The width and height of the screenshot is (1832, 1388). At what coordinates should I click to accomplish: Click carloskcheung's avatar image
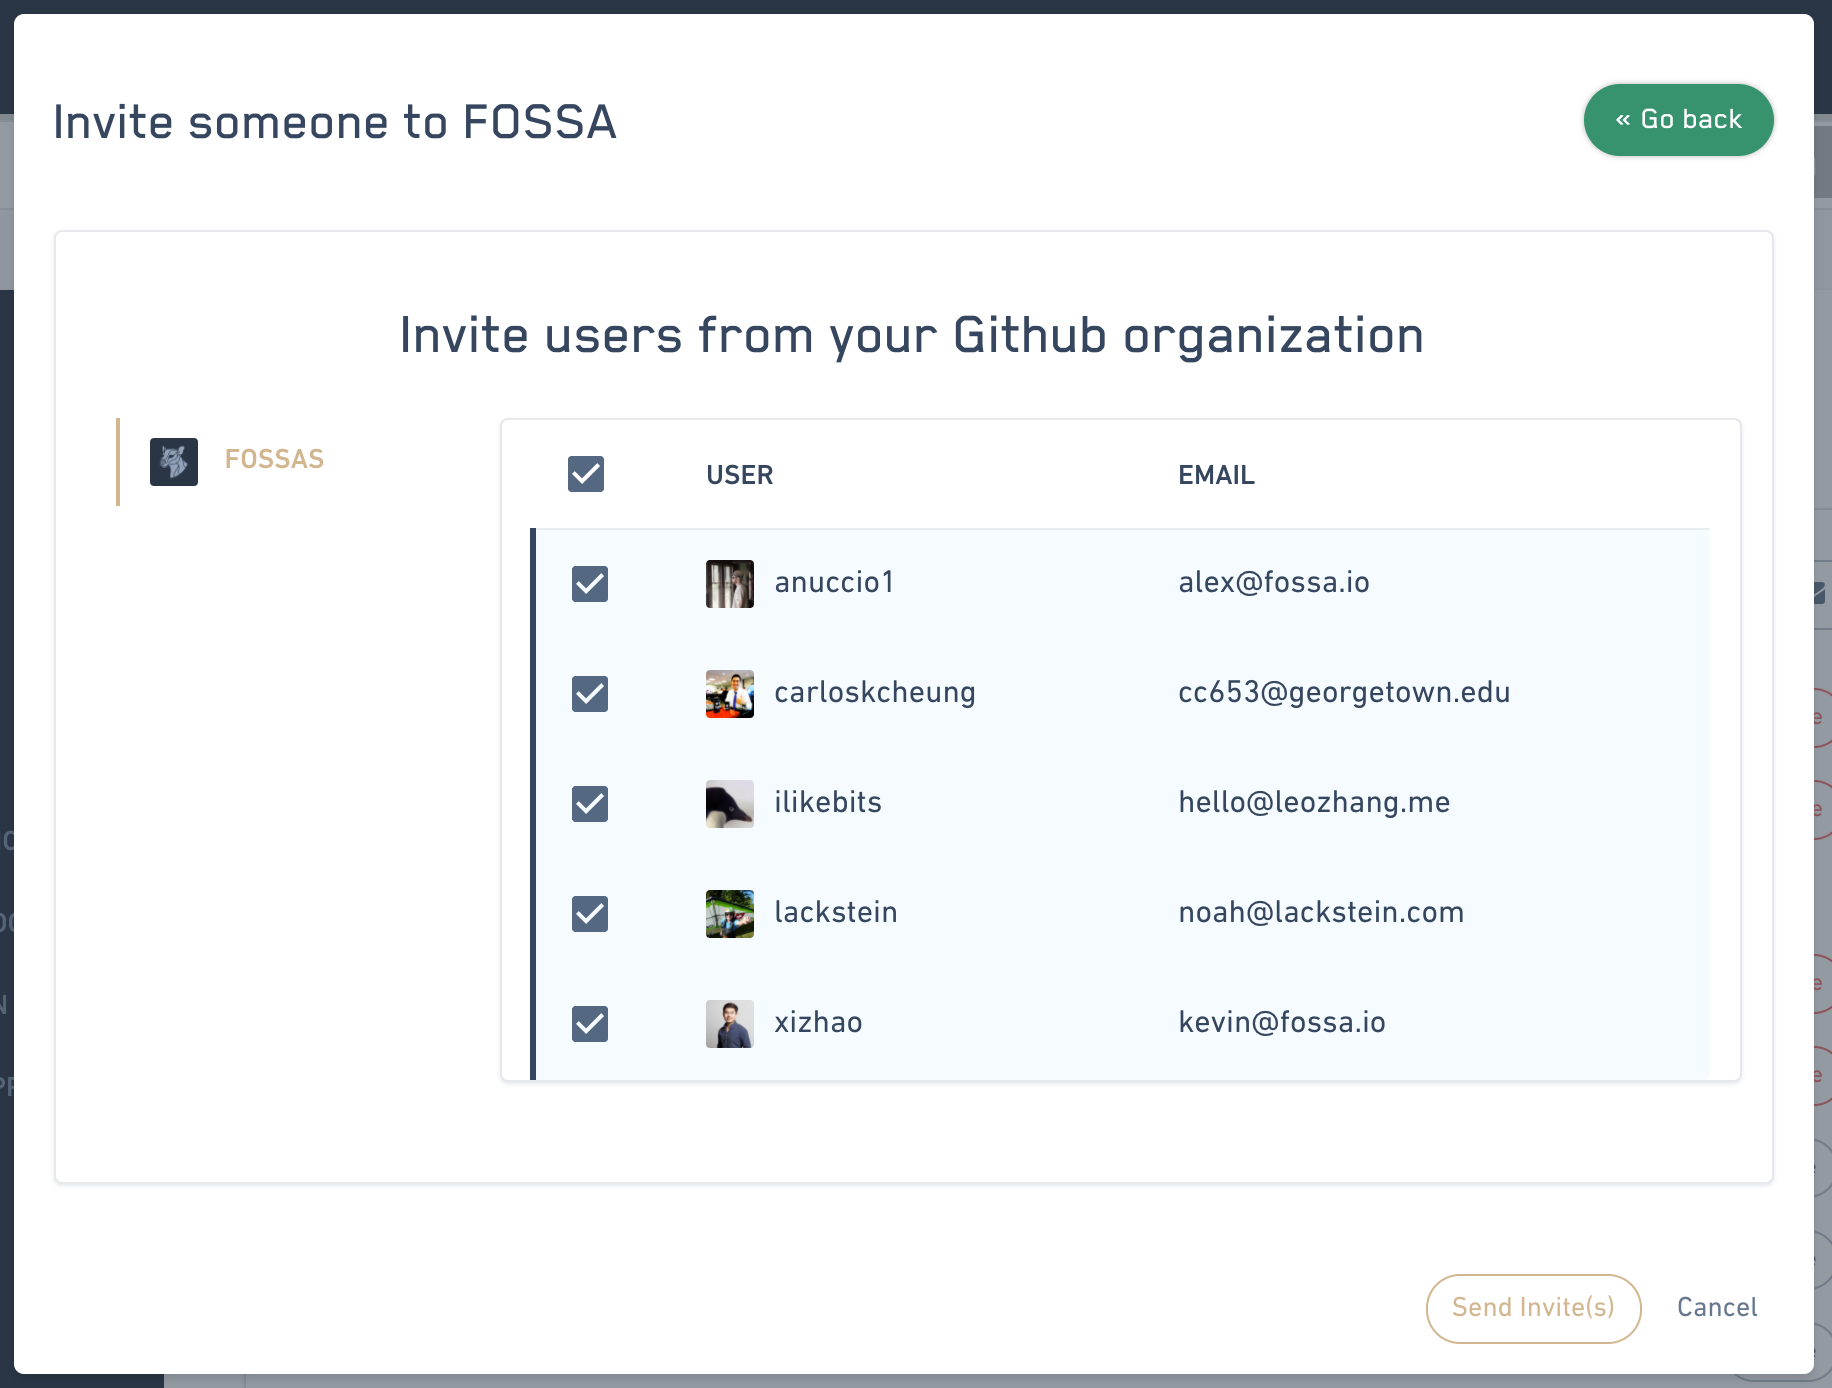click(x=730, y=694)
